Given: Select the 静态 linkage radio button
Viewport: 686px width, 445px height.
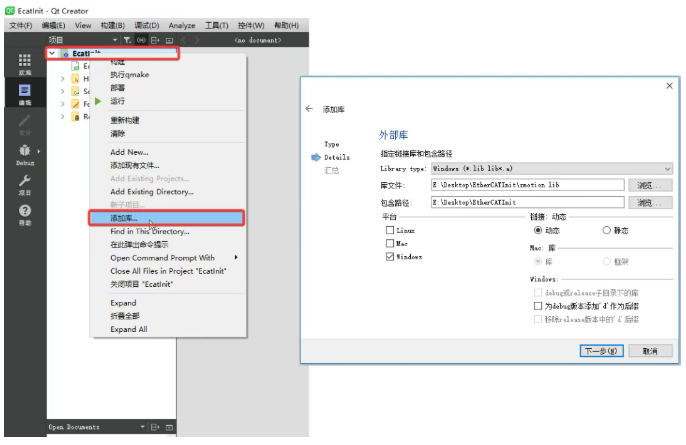Looking at the screenshot, I should 606,230.
